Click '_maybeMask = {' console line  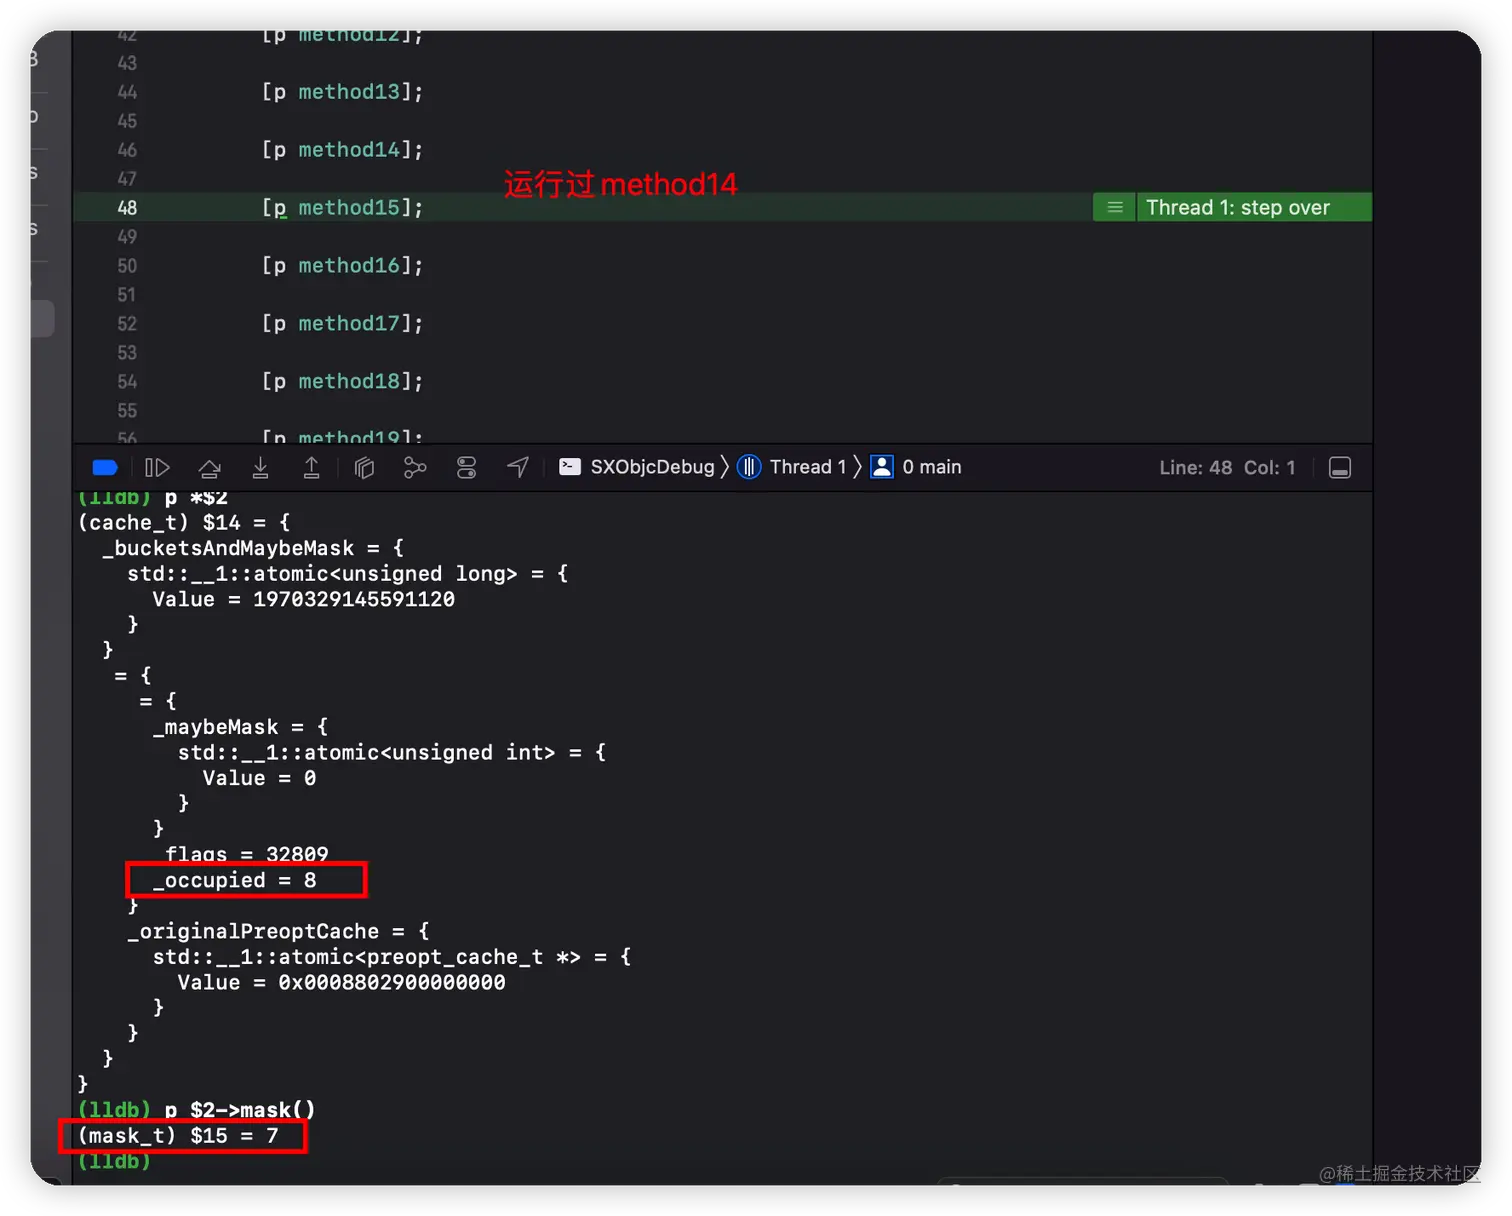[240, 727]
